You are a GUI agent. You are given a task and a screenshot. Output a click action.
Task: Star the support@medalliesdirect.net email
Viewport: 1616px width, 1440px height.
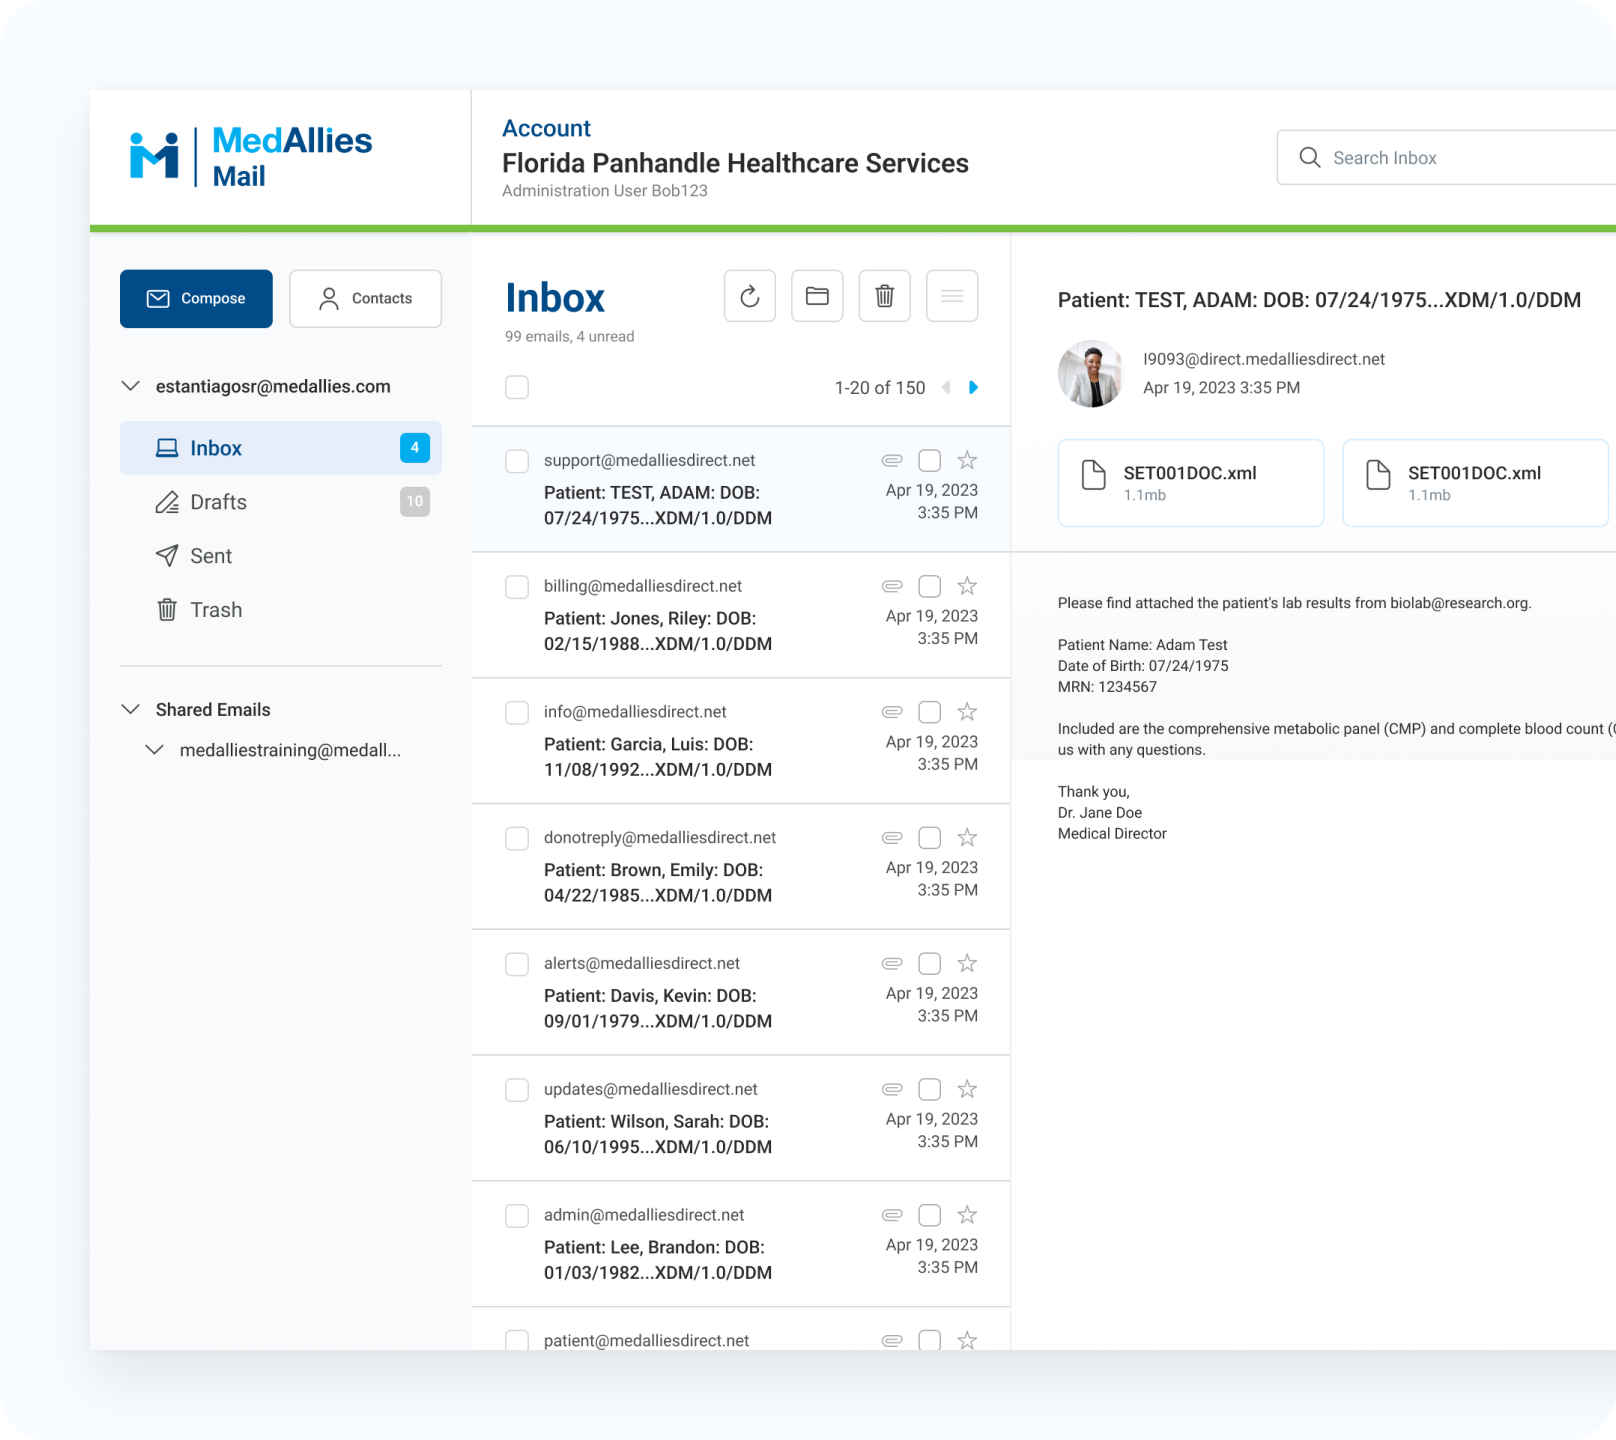pyautogui.click(x=967, y=460)
